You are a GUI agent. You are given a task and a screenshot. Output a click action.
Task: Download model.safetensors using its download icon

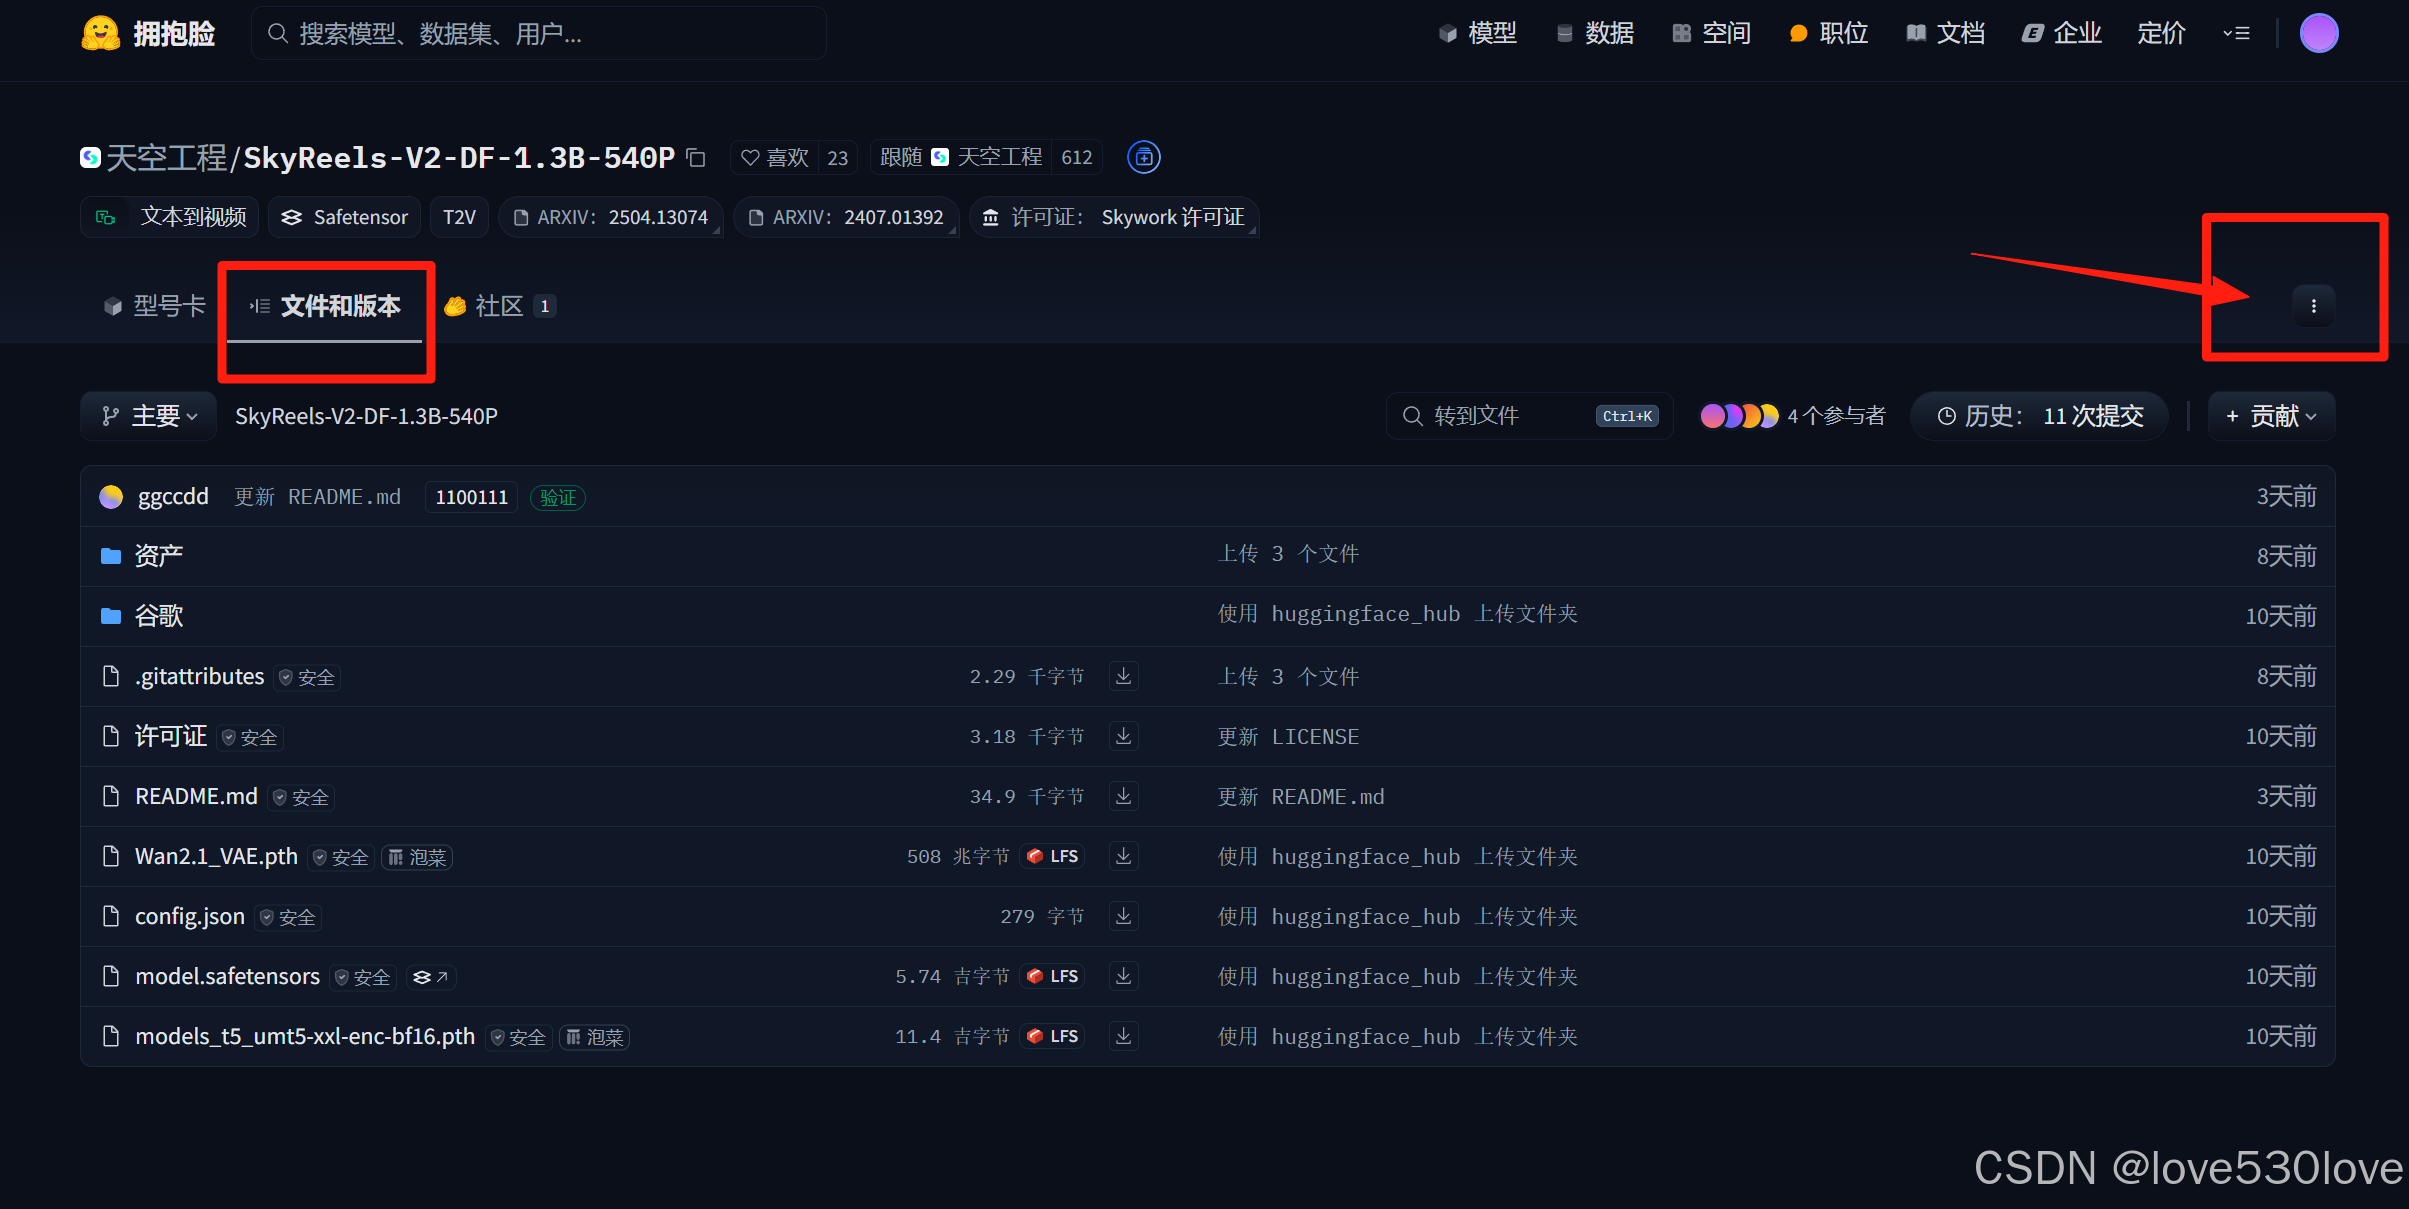[1123, 976]
